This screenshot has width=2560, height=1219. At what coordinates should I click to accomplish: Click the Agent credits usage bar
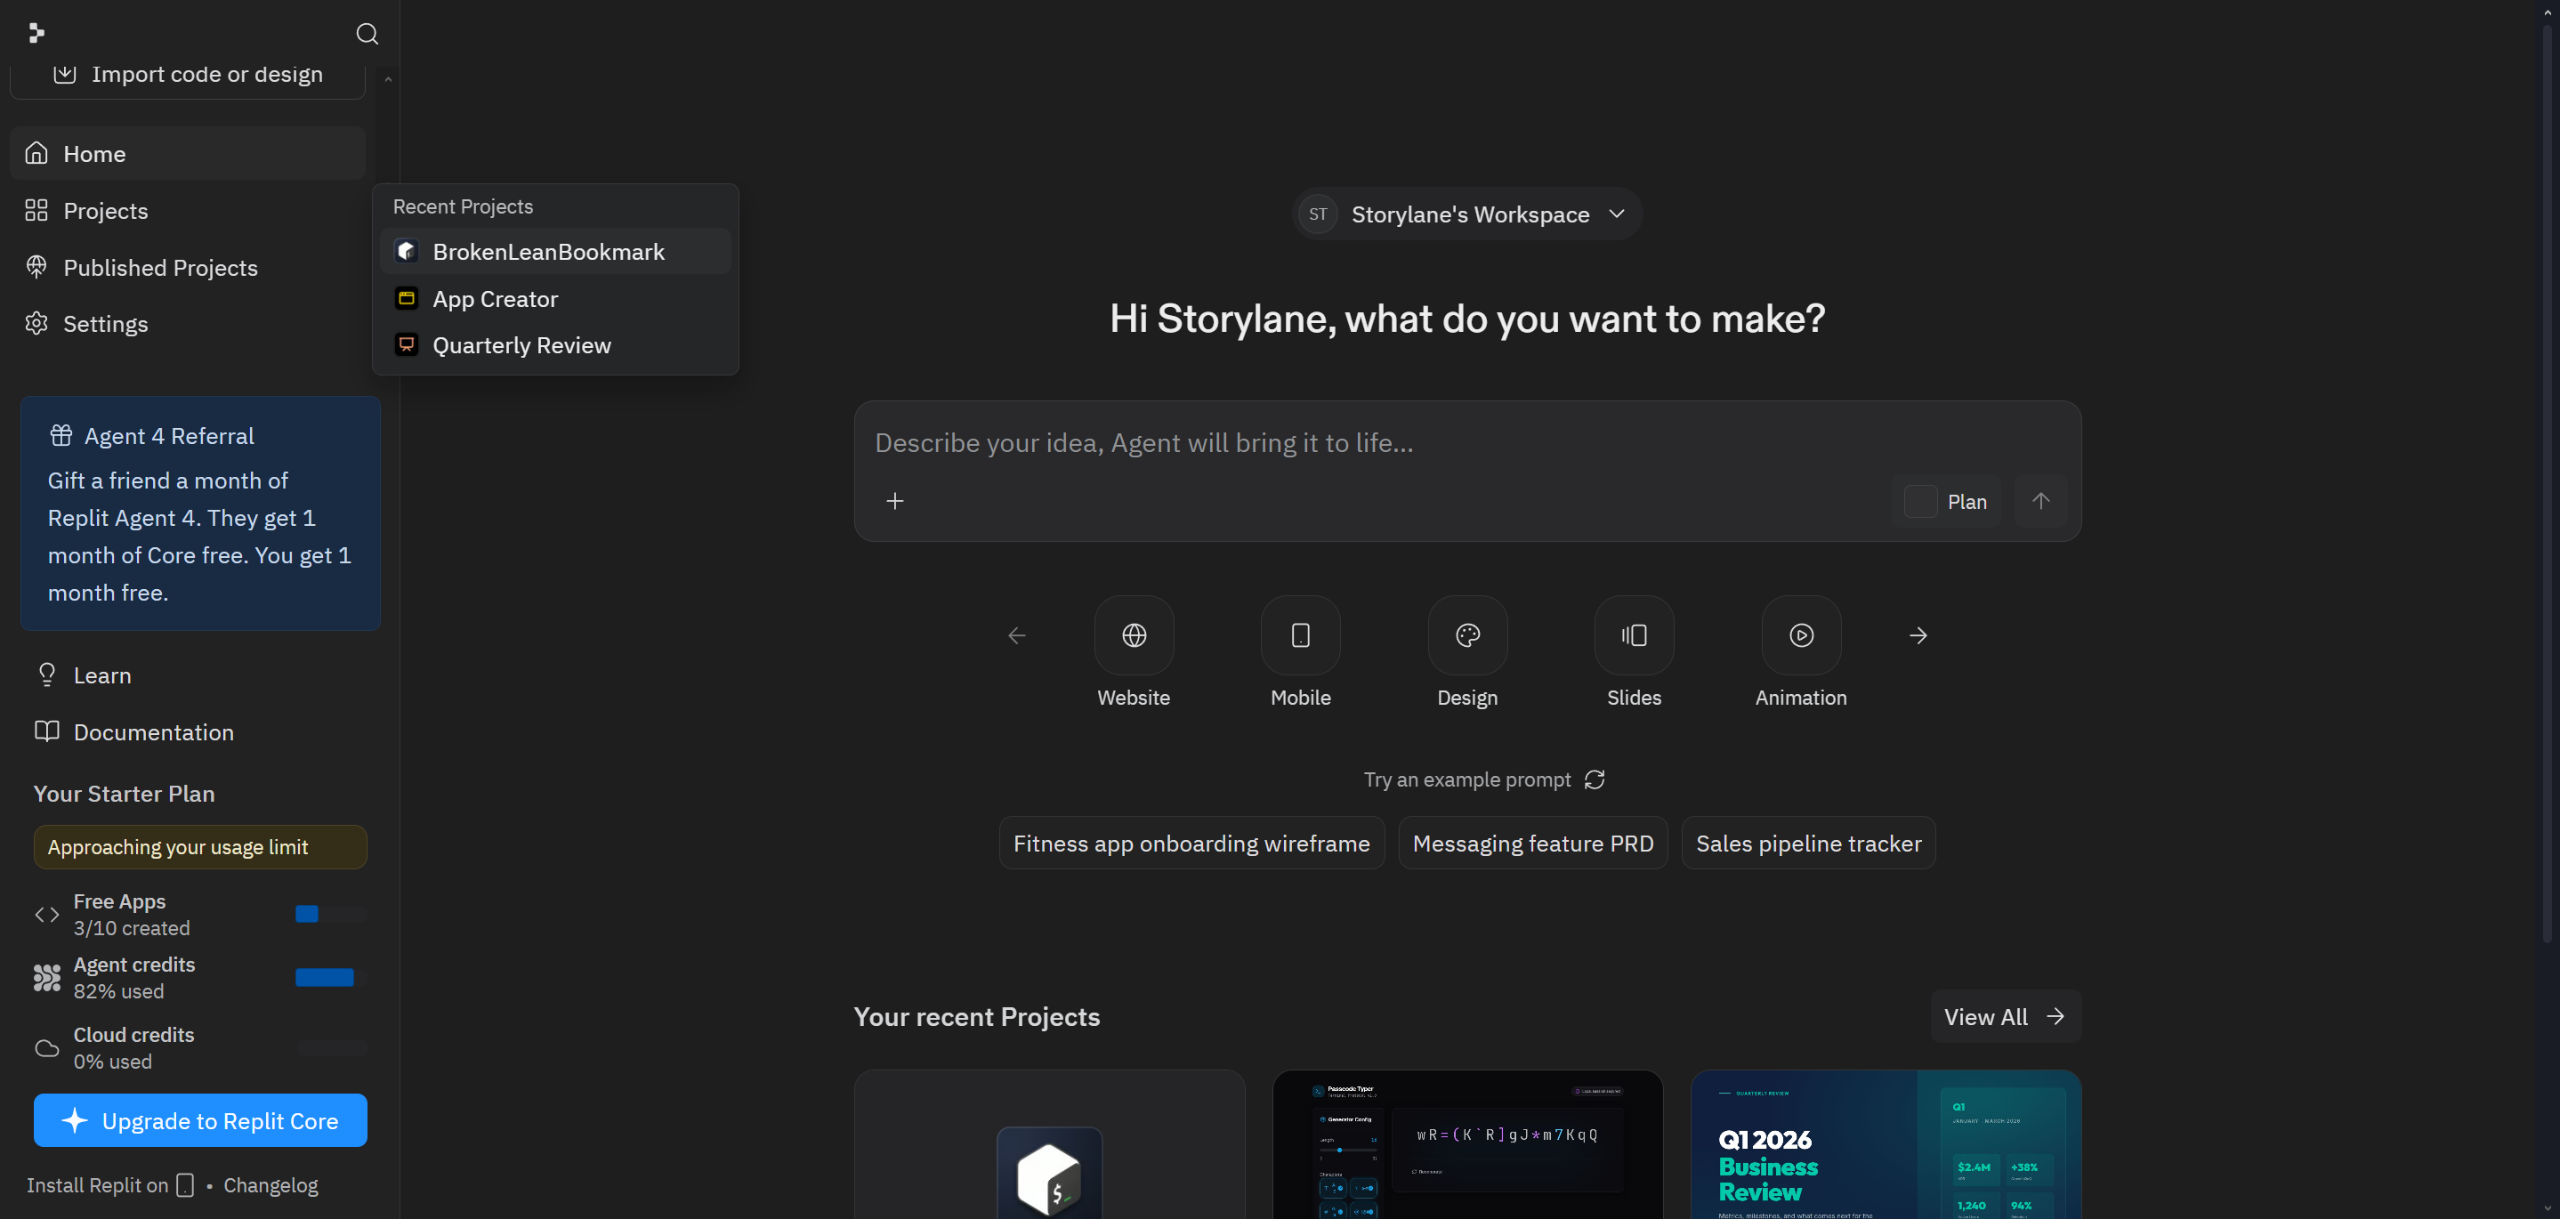(326, 978)
